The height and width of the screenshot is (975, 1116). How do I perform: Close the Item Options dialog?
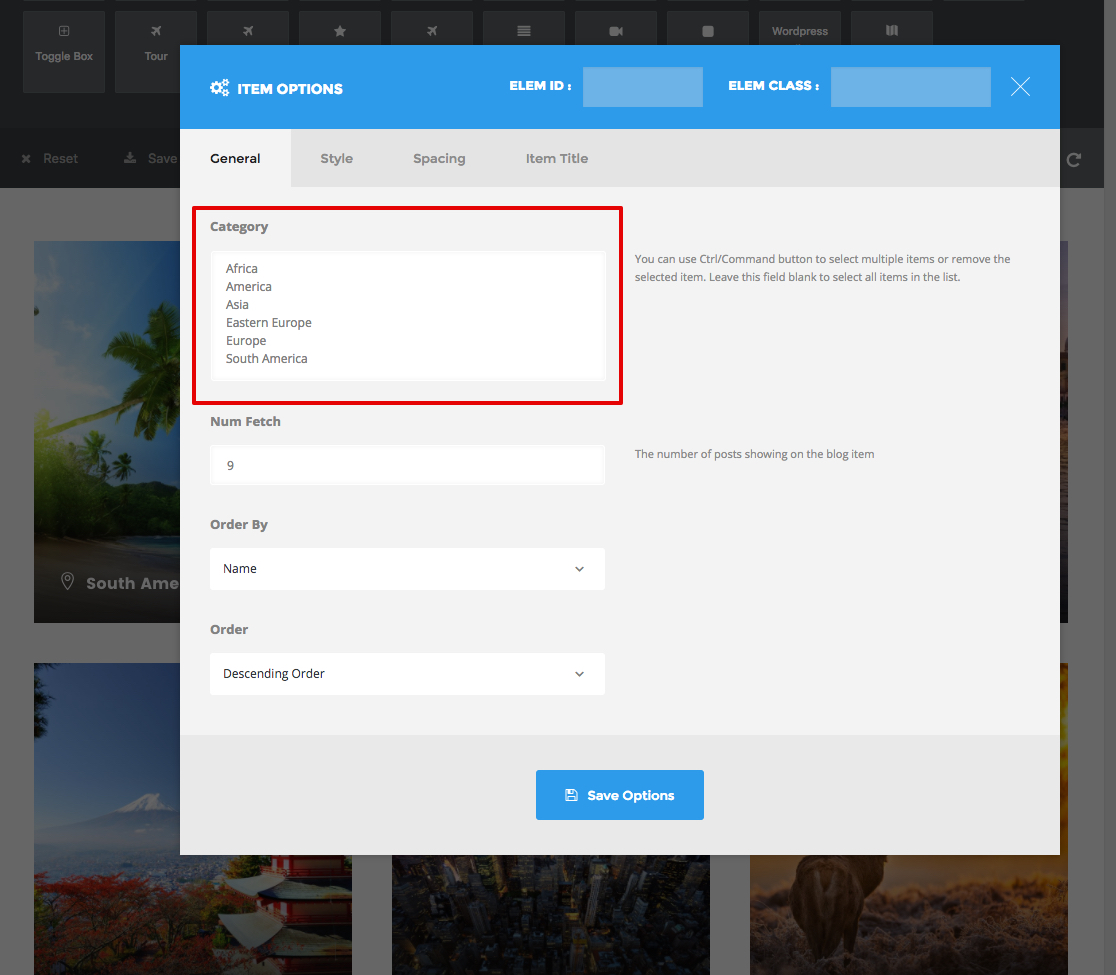(x=1020, y=87)
